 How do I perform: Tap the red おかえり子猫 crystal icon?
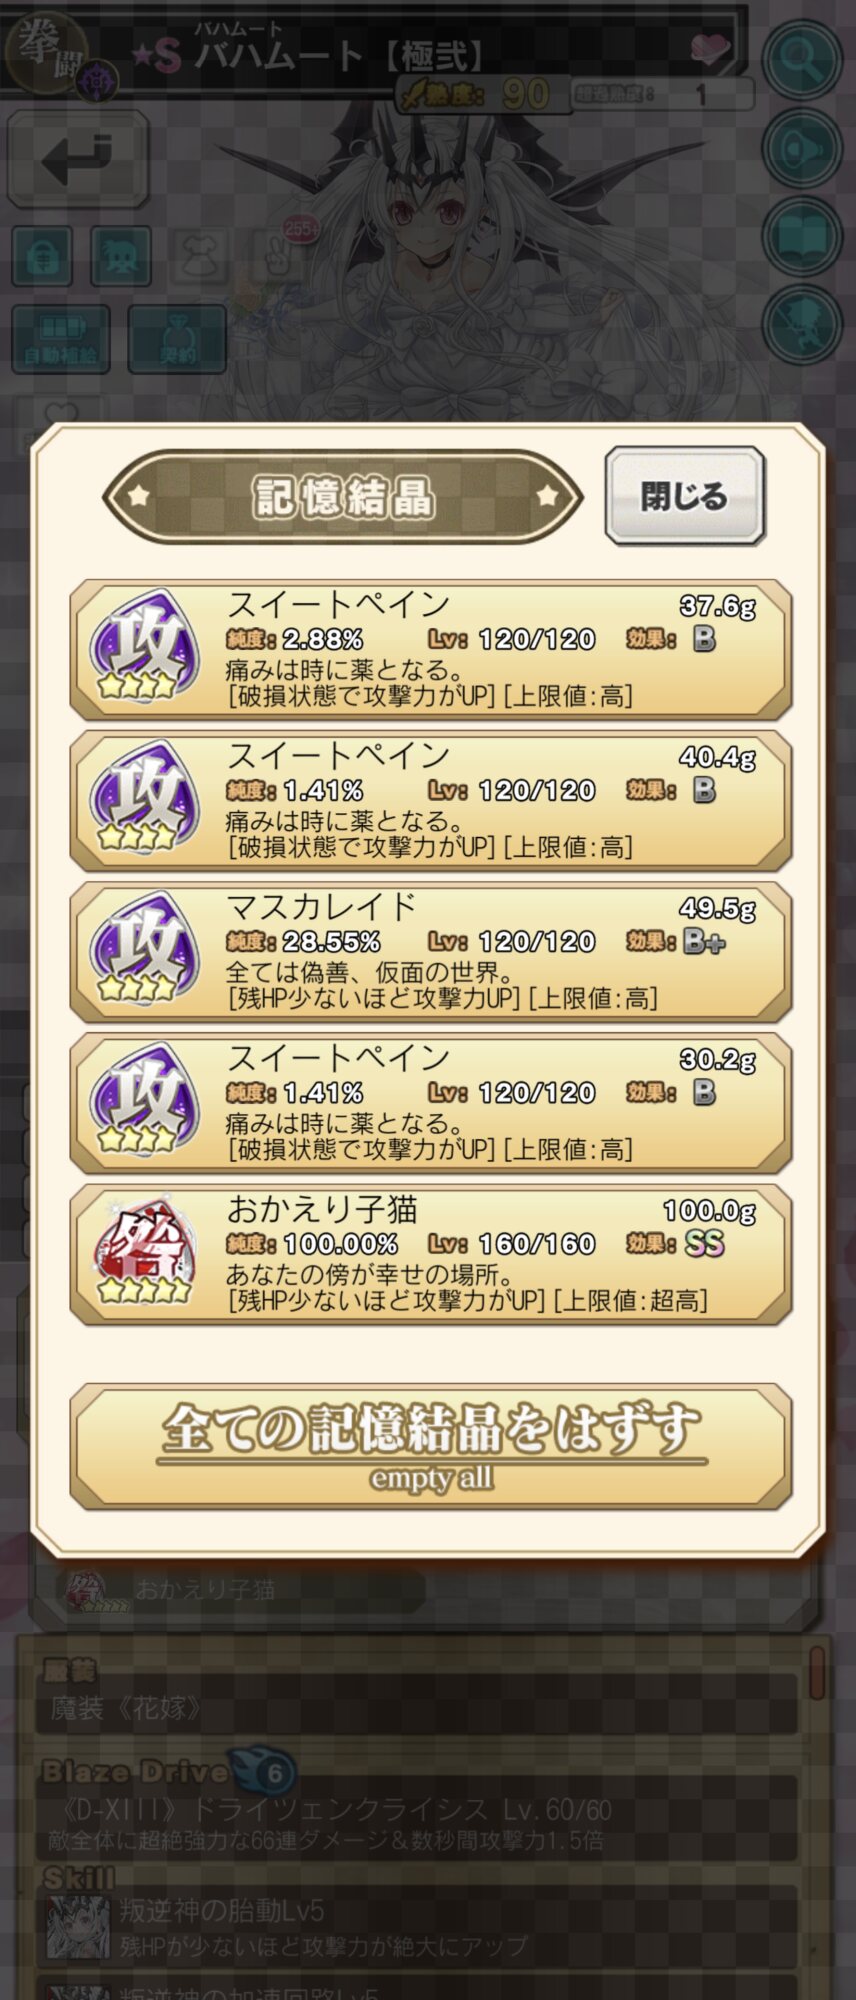(x=145, y=1254)
